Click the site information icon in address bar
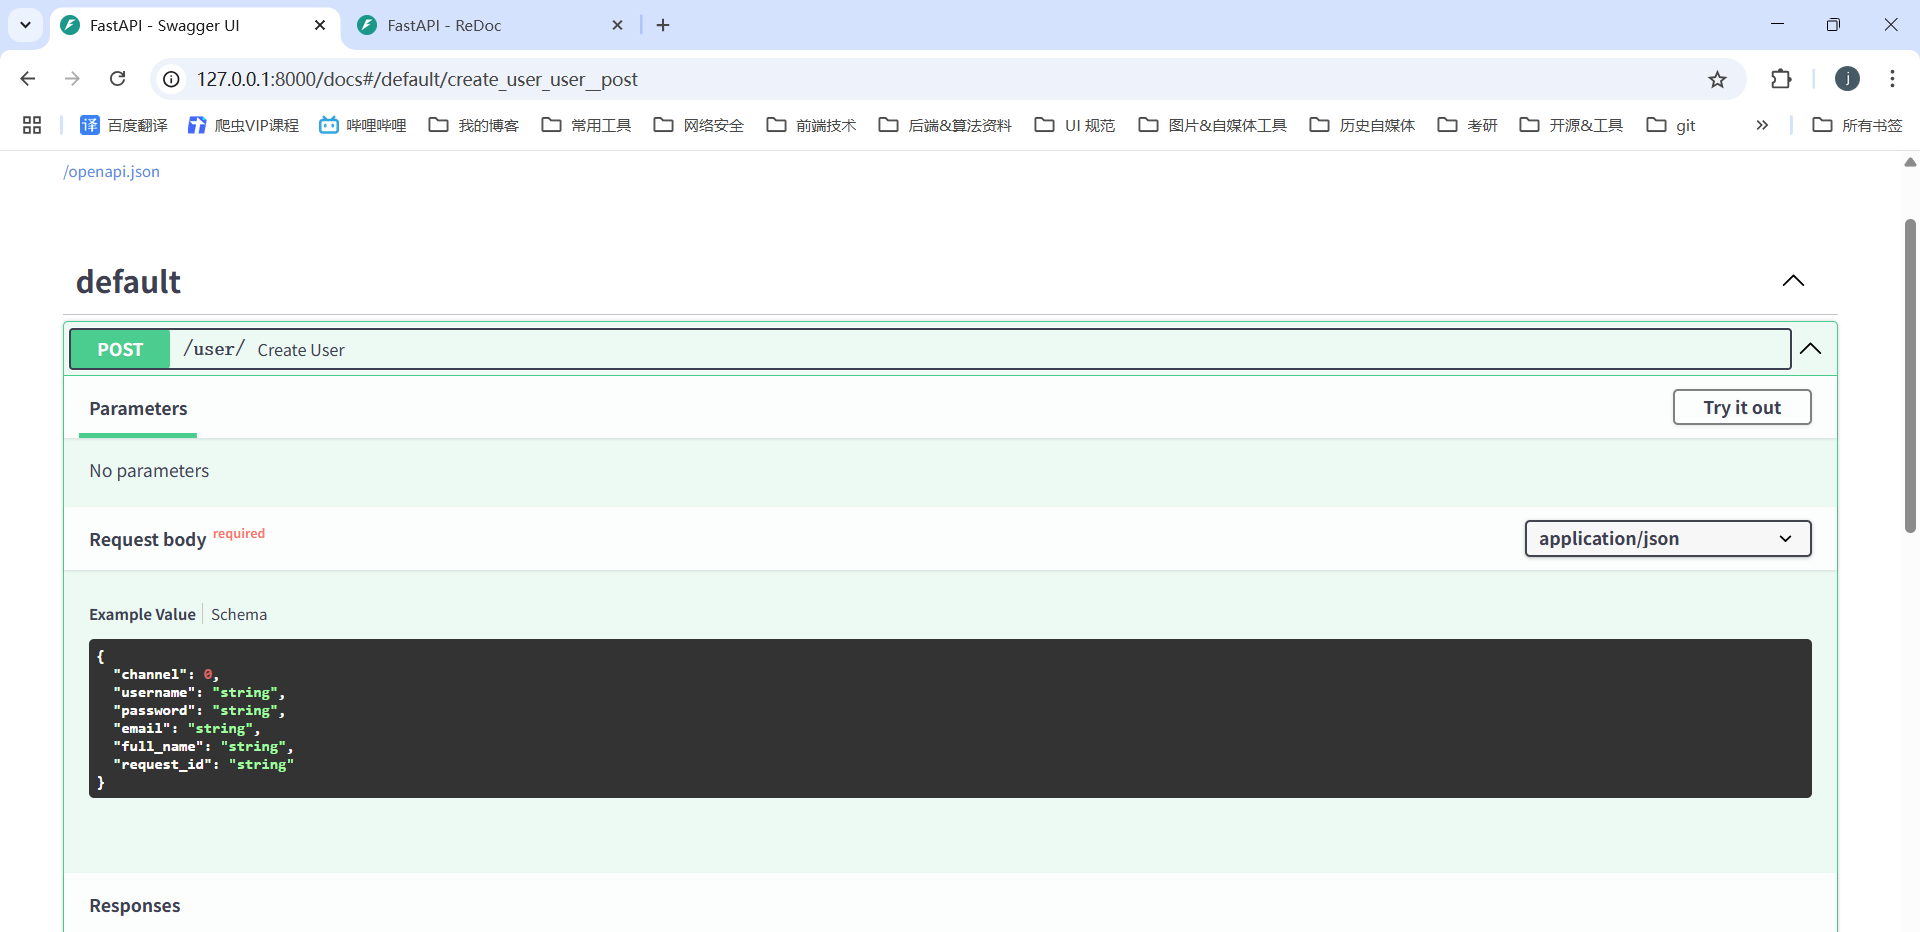1920x932 pixels. coord(172,79)
